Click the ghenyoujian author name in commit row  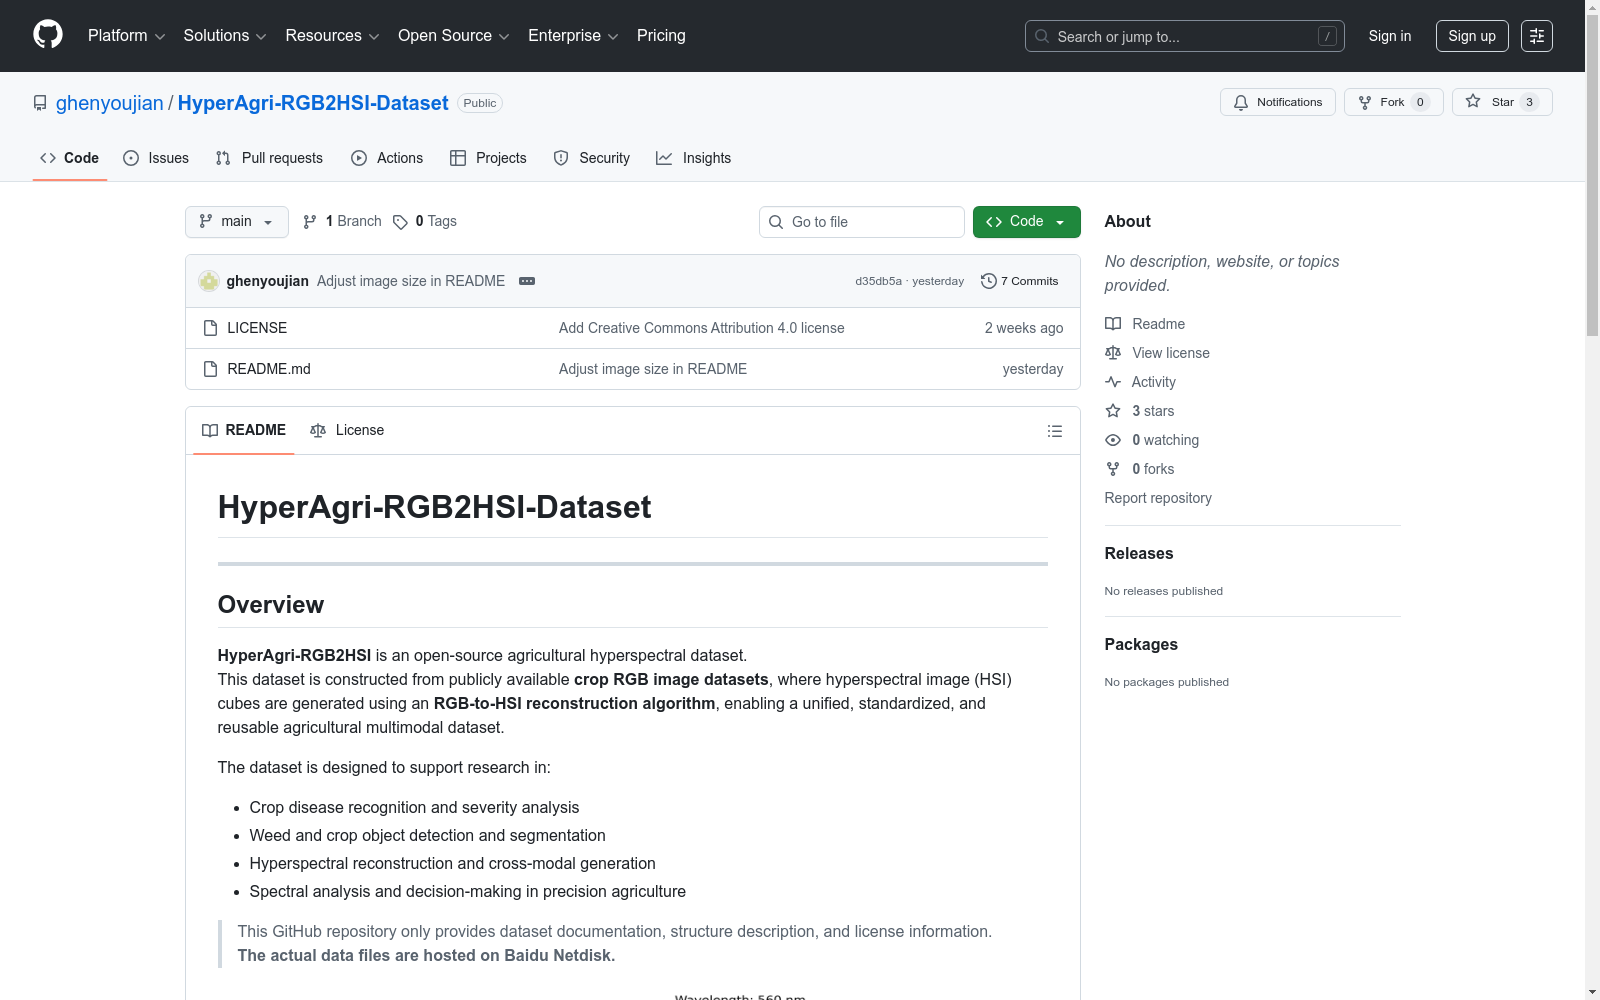pos(268,281)
